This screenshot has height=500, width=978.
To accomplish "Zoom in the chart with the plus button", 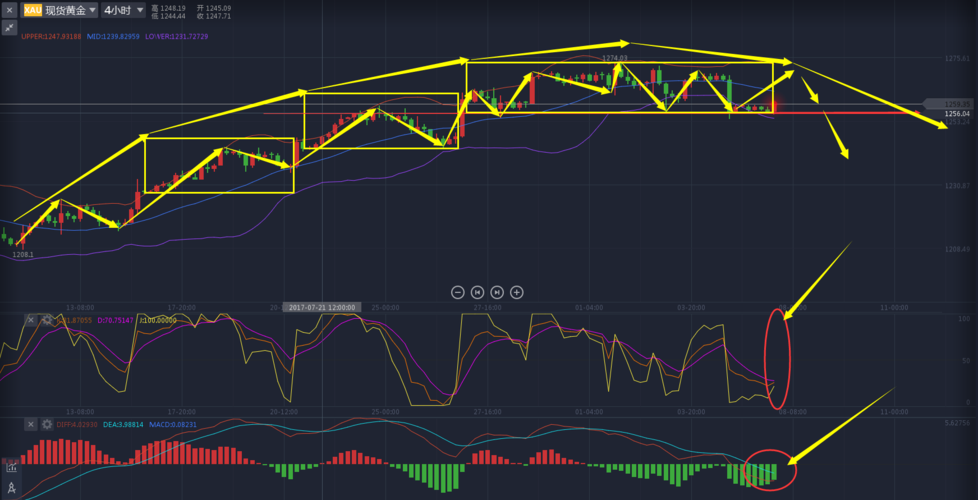I will click(517, 292).
